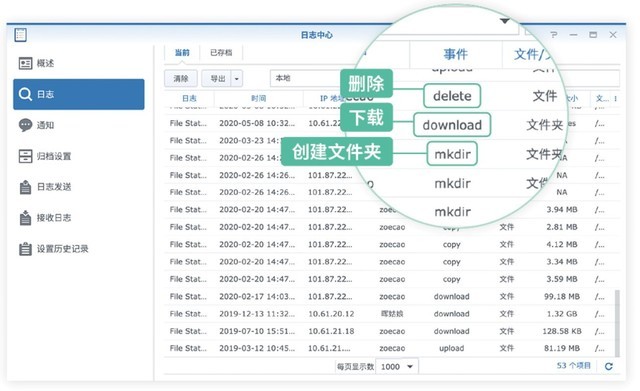The width and height of the screenshot is (640, 391).
Task: Open the Log Center app icon
Action: pyautogui.click(x=20, y=35)
